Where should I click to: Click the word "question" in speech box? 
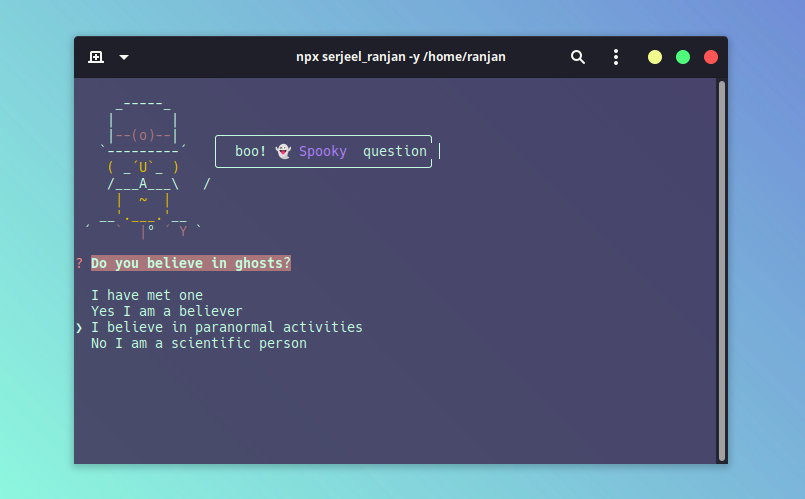tap(395, 151)
